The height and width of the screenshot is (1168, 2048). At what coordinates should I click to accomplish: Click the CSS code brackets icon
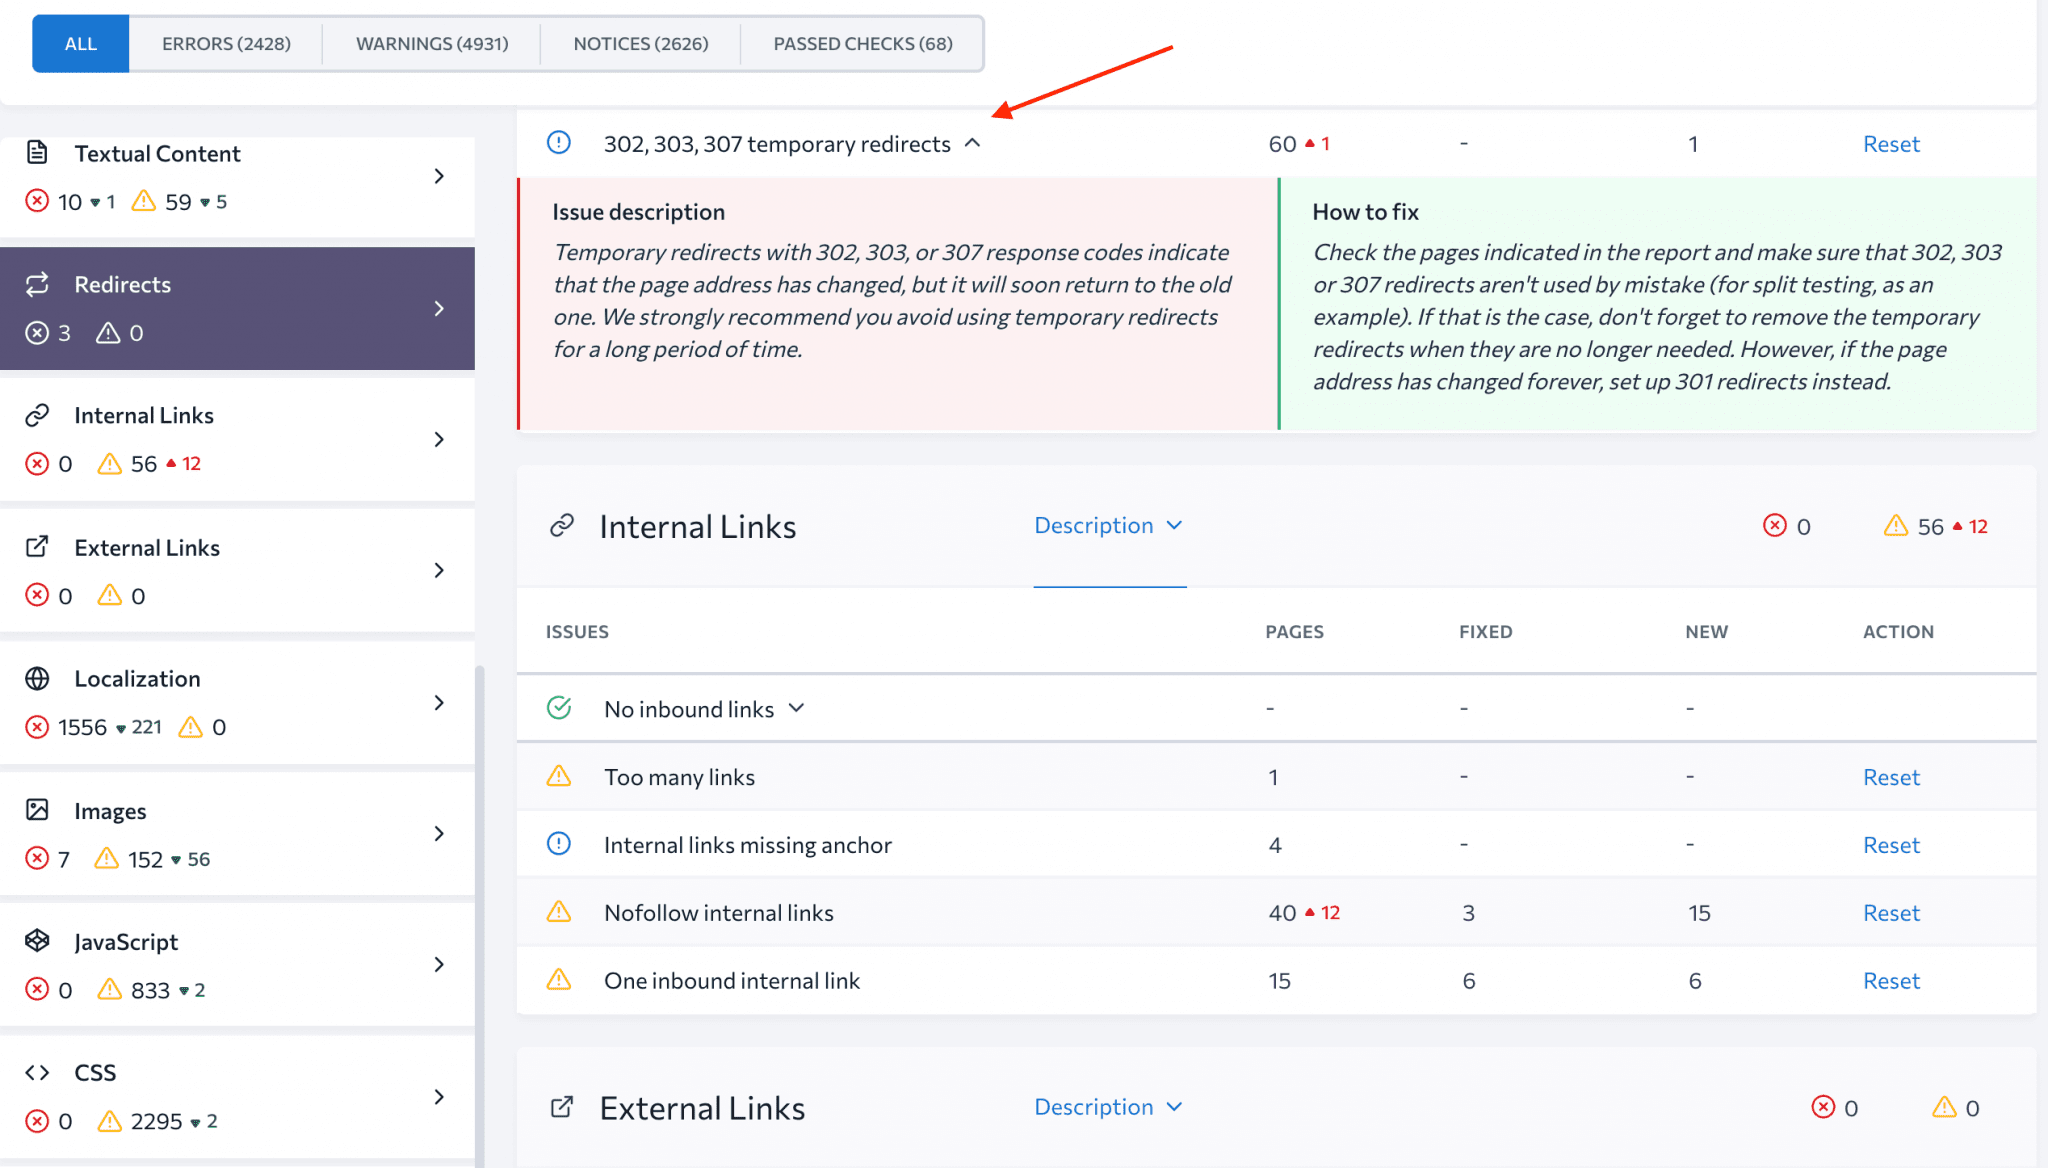38,1071
